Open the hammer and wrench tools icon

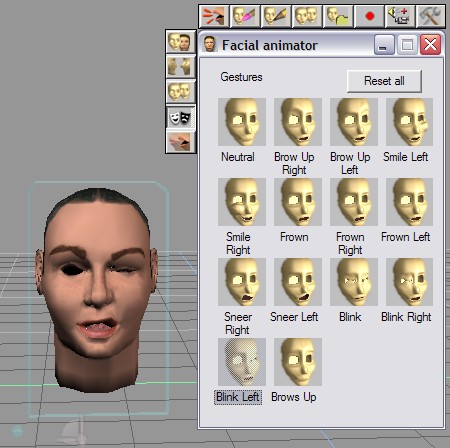pos(431,16)
